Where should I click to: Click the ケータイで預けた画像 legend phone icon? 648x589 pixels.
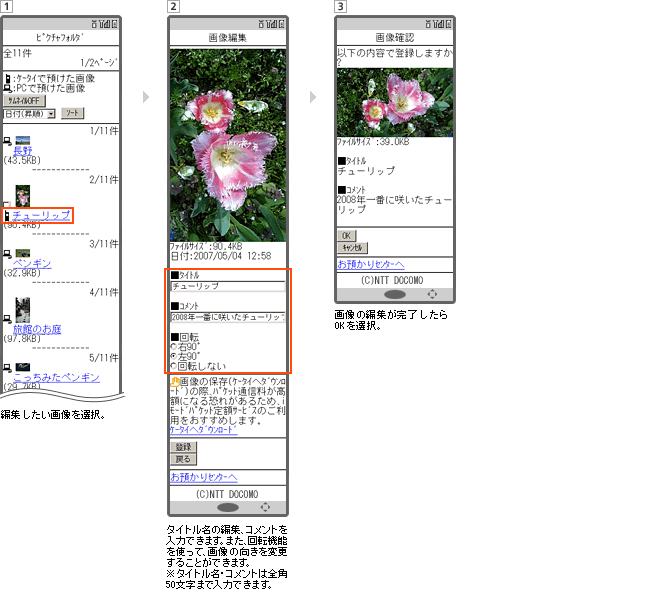pyautogui.click(x=7, y=78)
